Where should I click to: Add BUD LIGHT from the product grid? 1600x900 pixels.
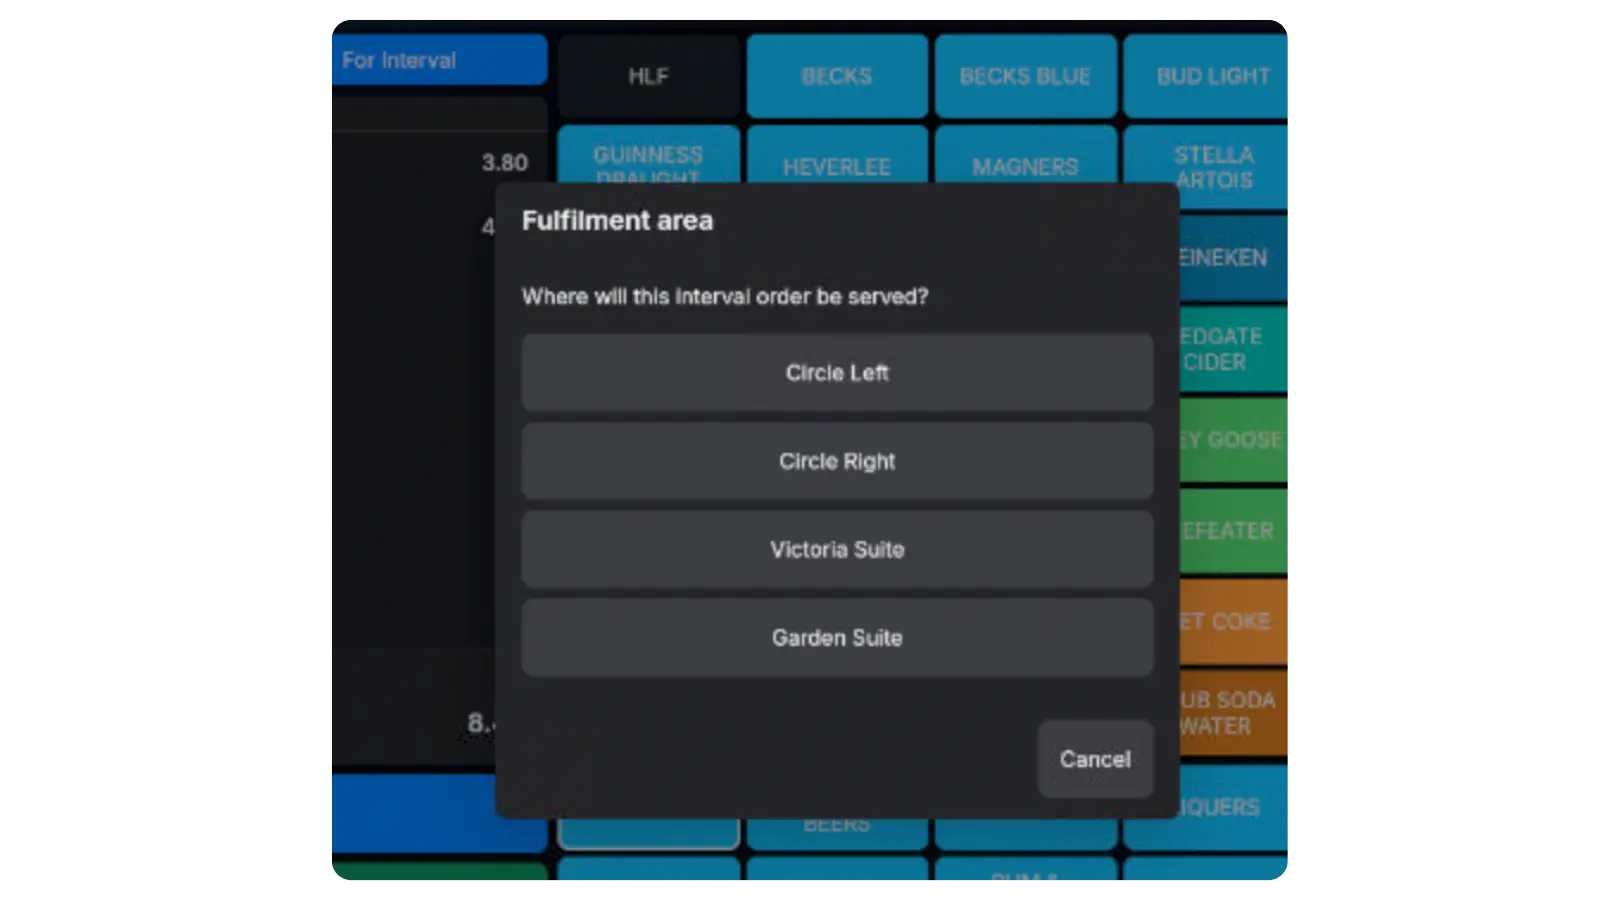click(1205, 76)
